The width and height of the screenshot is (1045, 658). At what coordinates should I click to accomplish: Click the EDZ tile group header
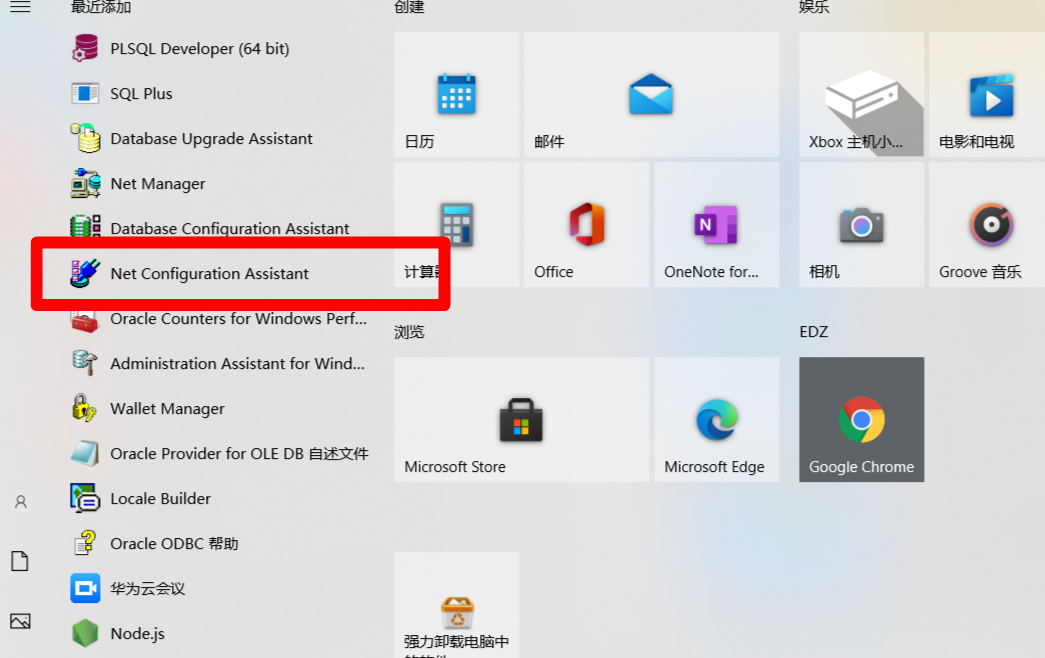click(814, 332)
